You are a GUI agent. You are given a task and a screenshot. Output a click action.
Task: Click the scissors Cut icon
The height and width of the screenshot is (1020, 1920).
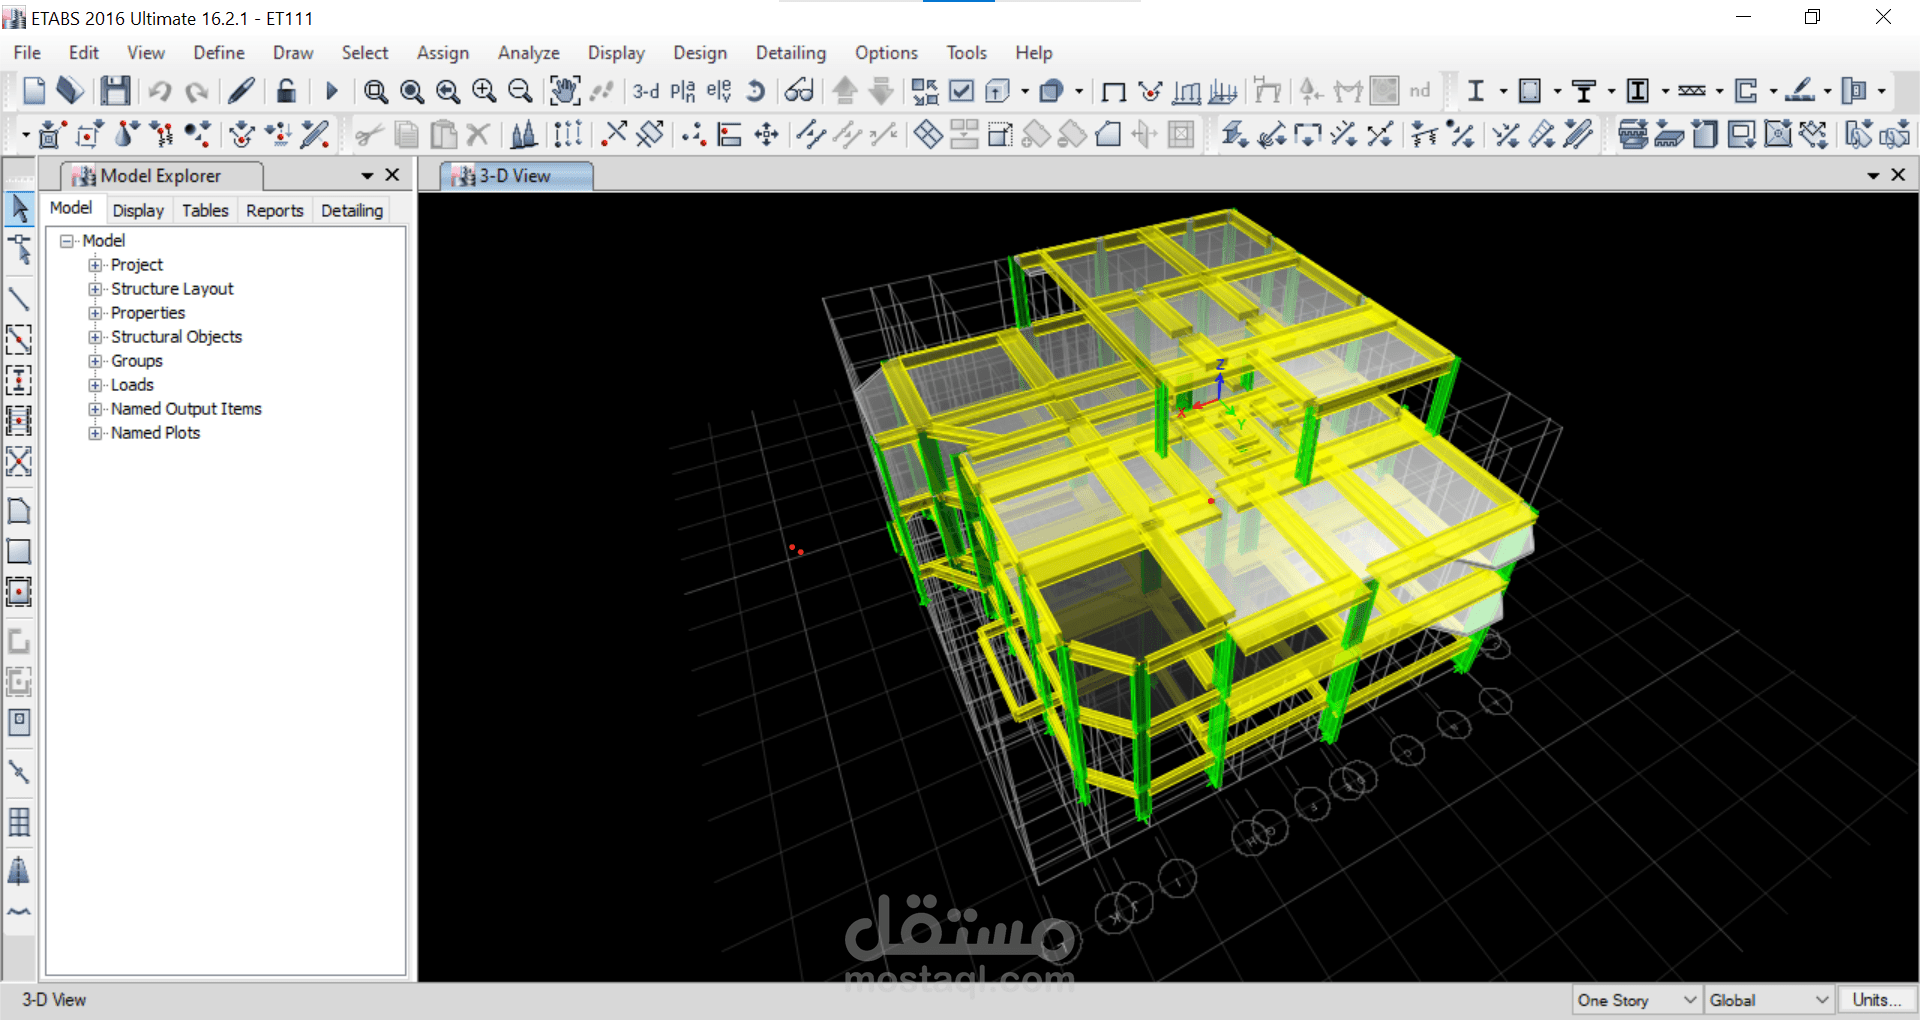(370, 133)
